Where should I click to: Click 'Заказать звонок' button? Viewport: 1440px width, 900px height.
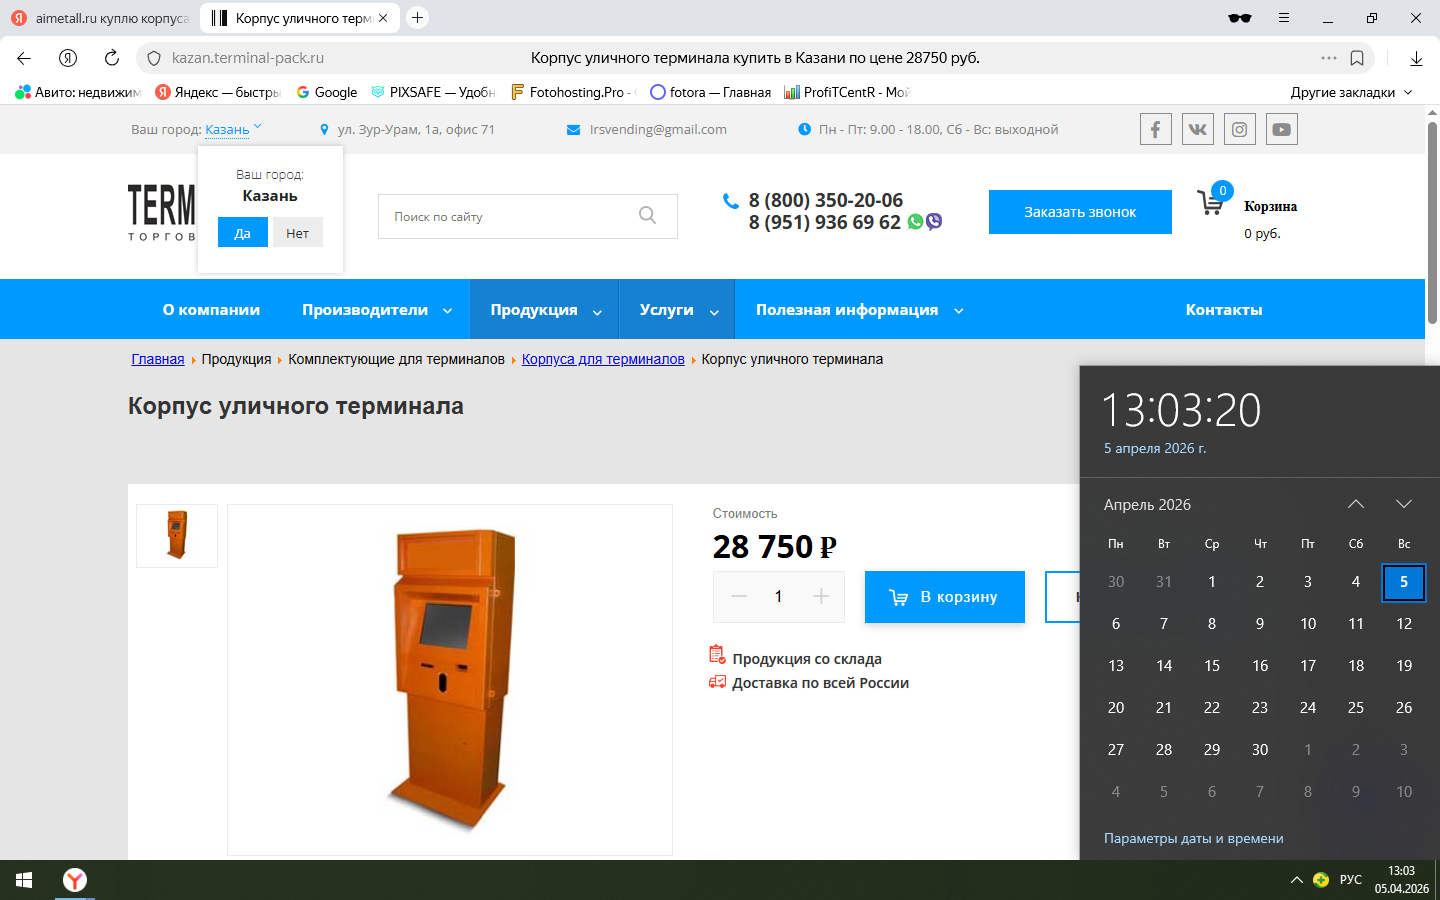(x=1080, y=212)
